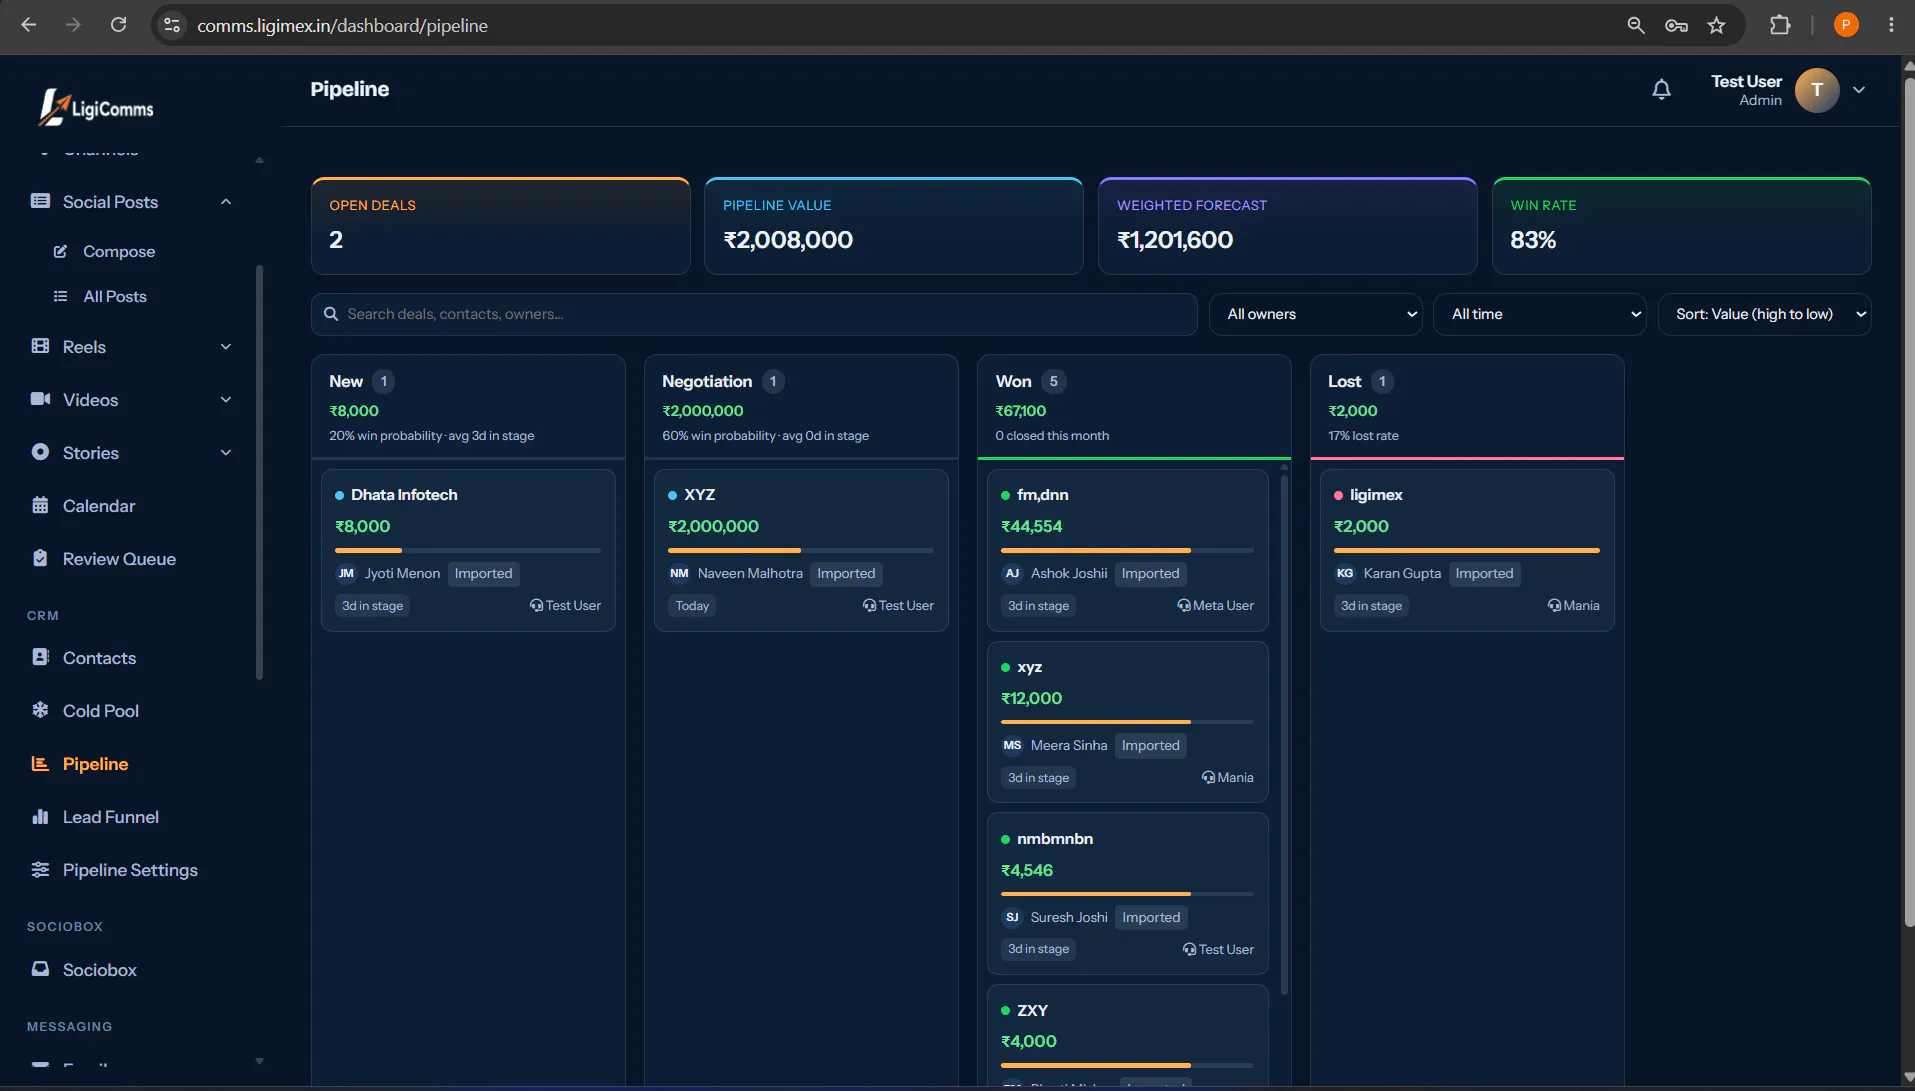
Task: Open the notifications bell
Action: pos(1661,90)
